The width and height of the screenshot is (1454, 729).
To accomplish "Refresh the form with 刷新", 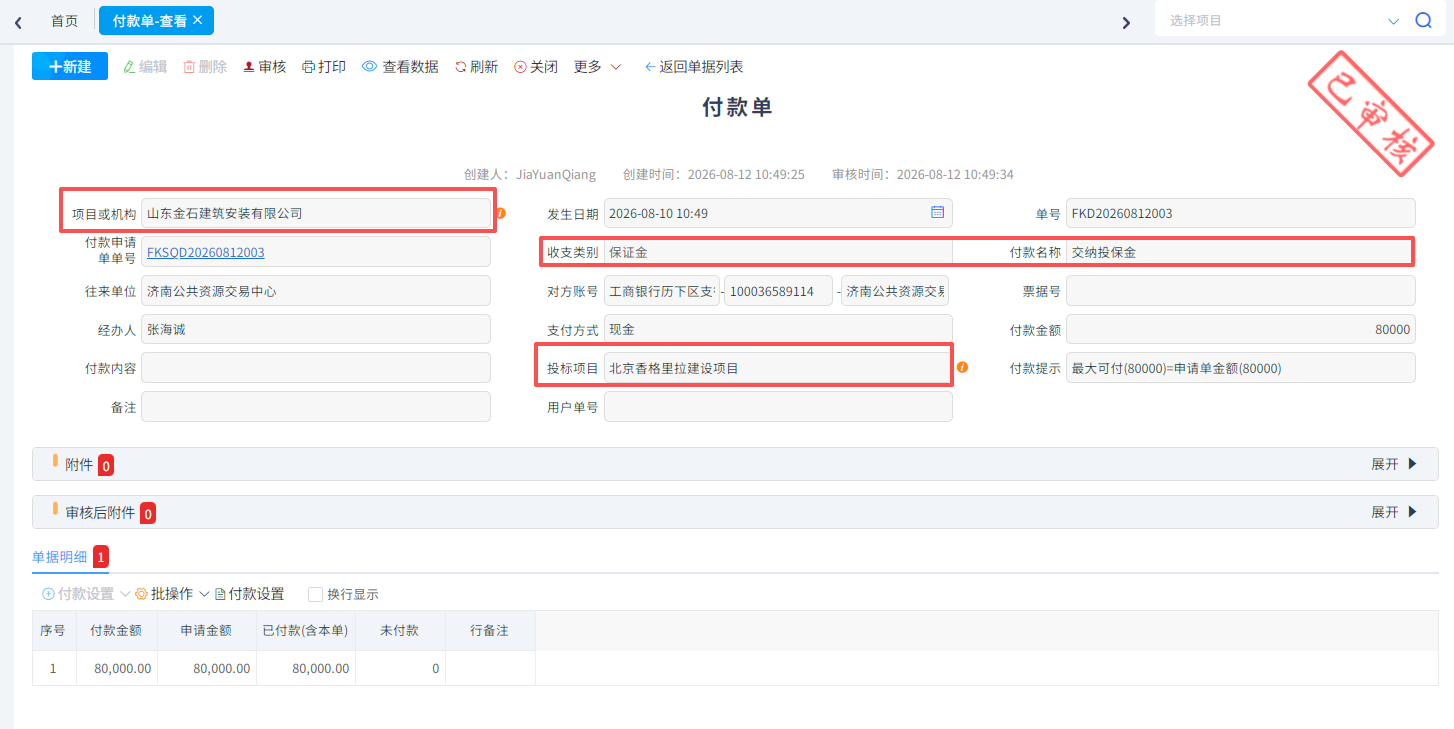I will (476, 67).
